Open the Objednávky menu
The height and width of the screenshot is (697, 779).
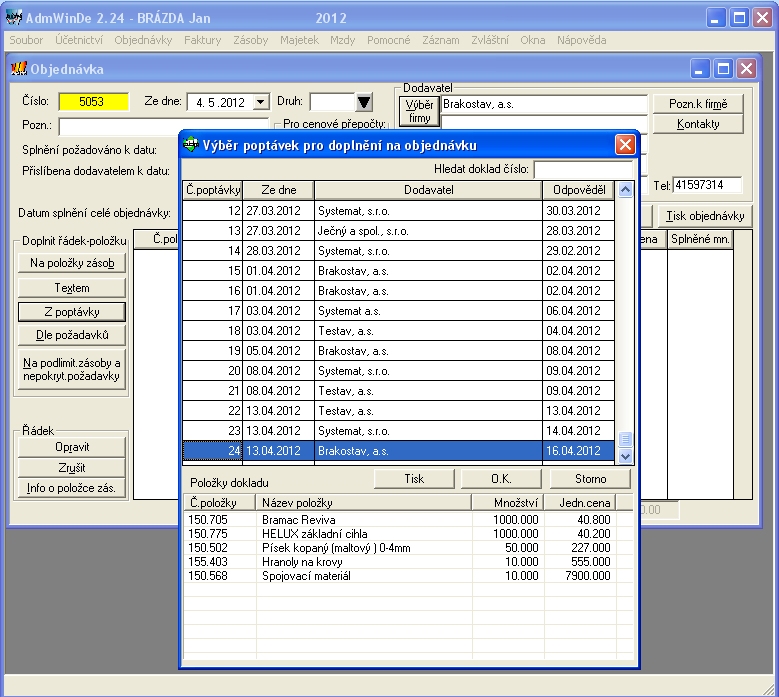point(143,40)
